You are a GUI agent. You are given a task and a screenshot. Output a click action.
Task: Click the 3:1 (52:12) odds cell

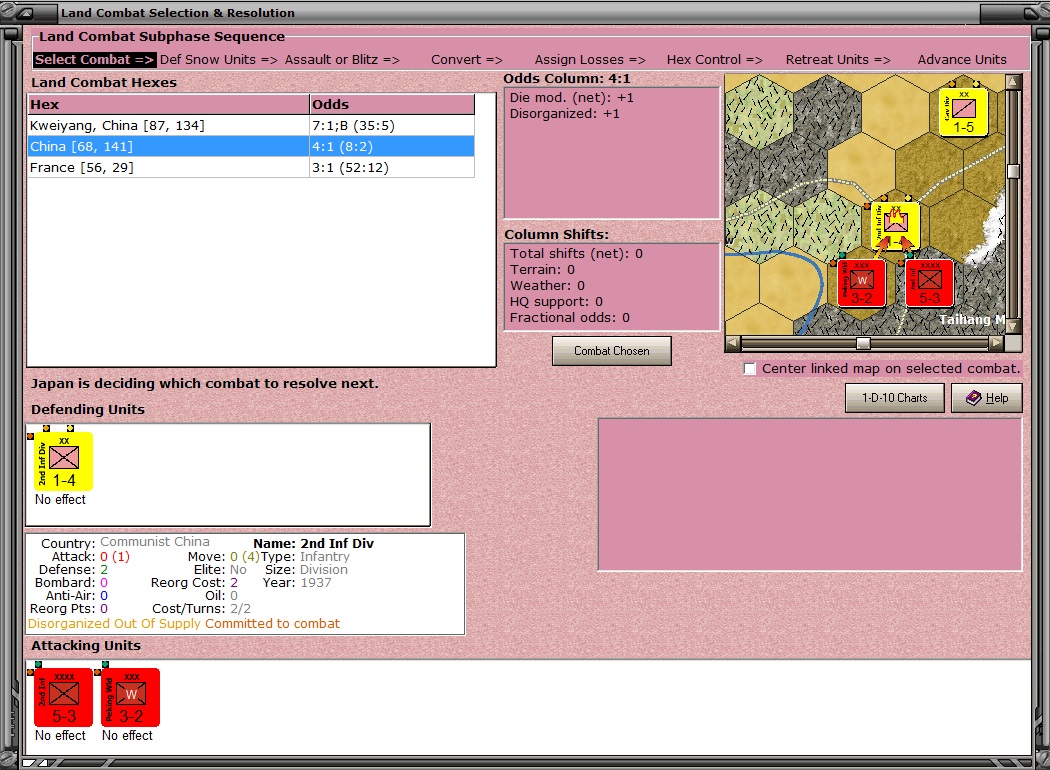392,167
